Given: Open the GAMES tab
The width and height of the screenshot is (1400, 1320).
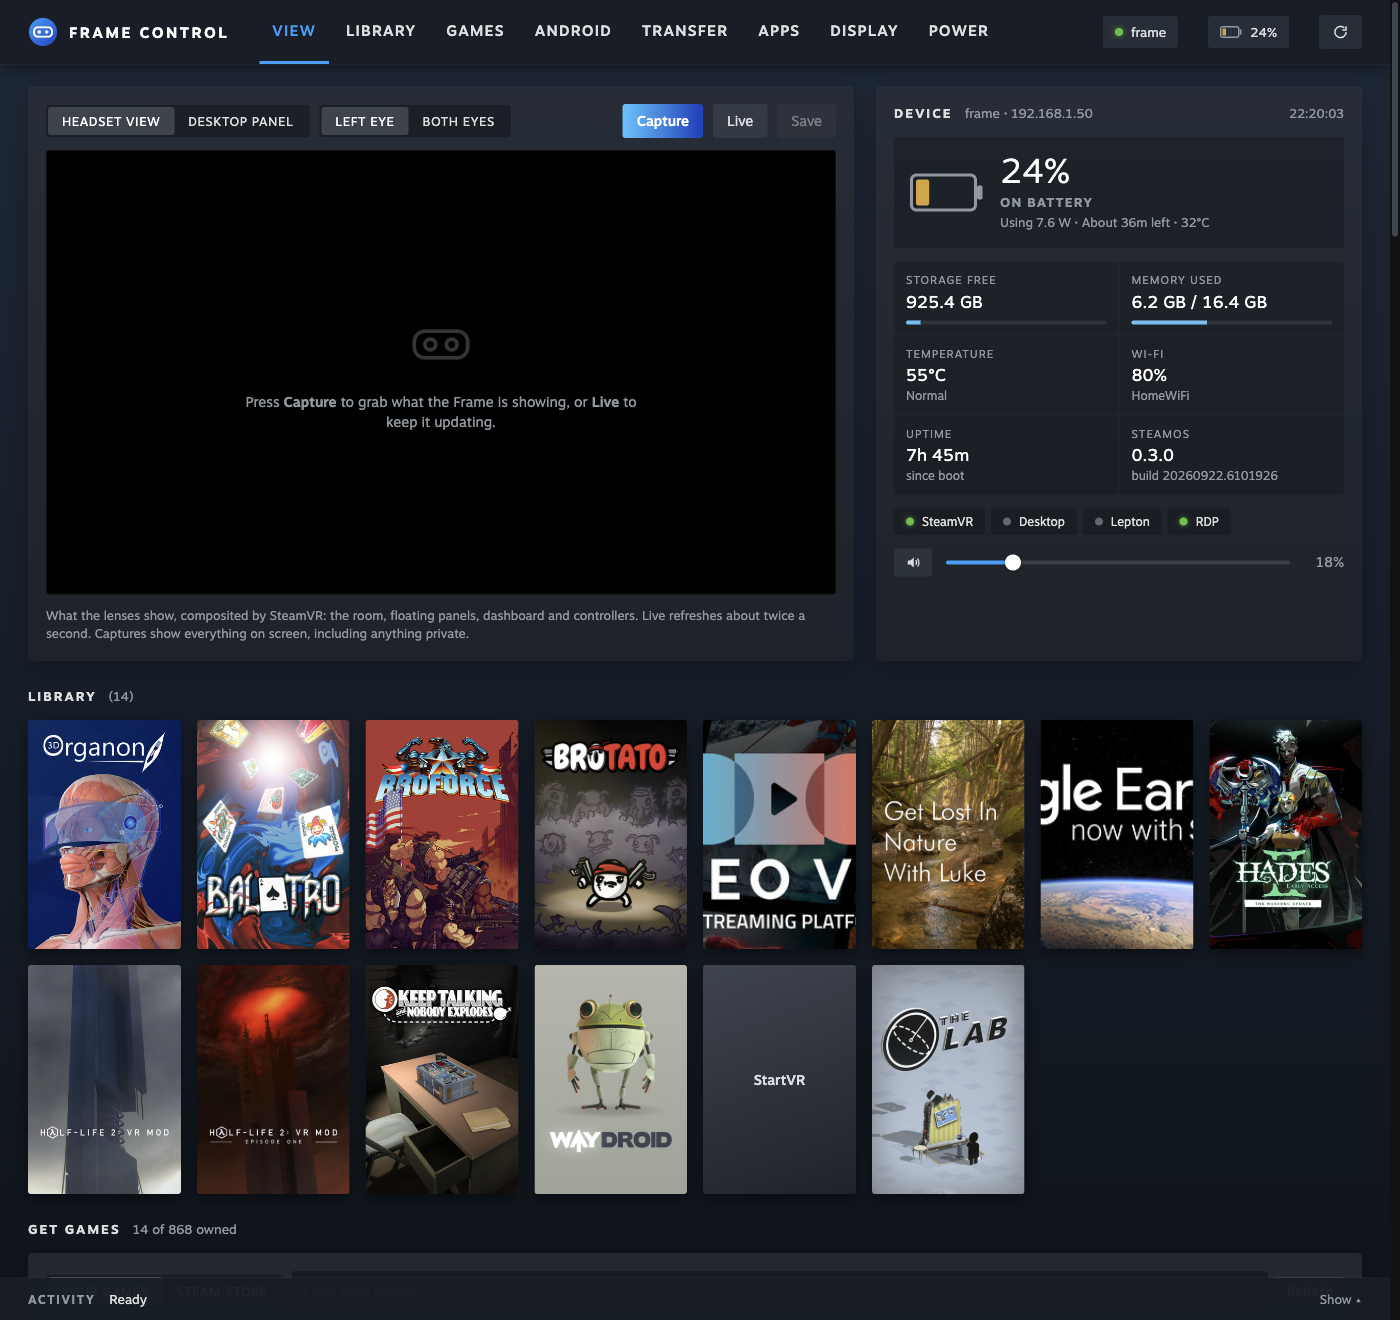Looking at the screenshot, I should point(475,31).
